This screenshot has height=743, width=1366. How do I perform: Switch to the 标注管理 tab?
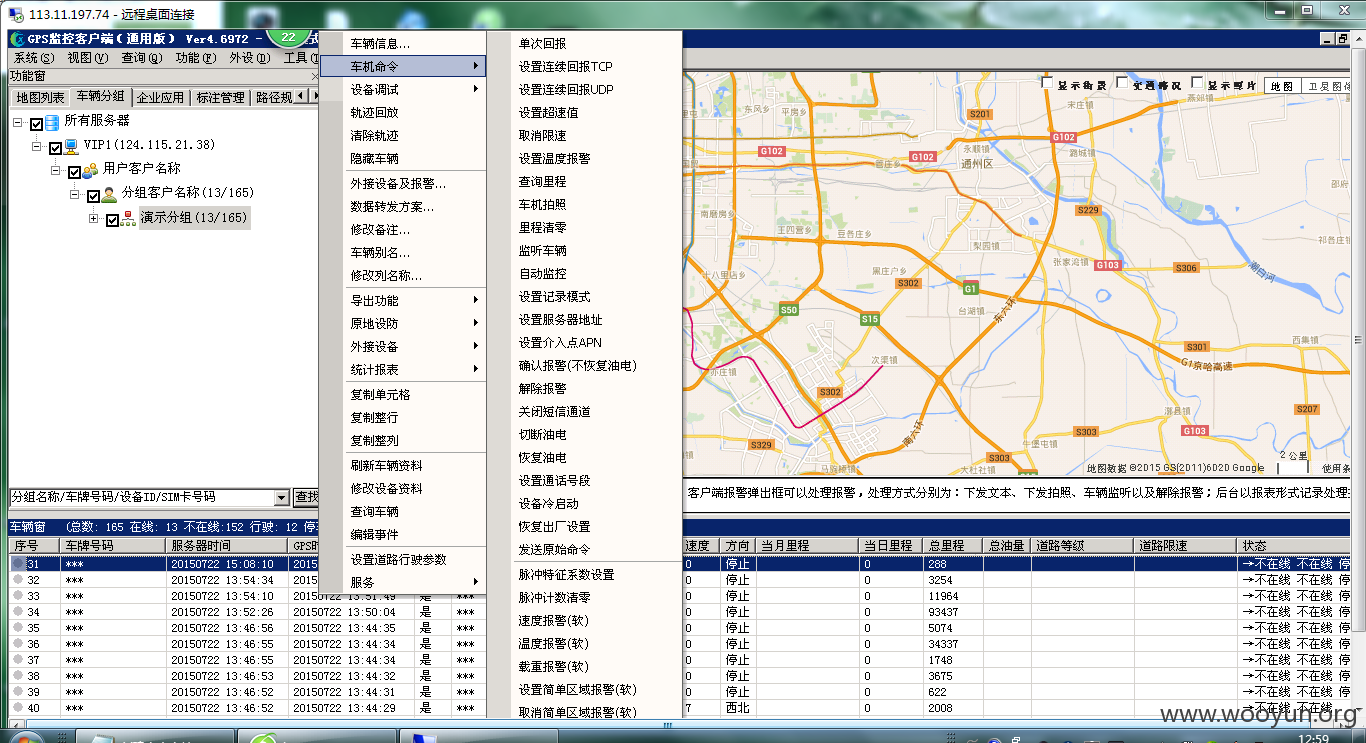[221, 97]
